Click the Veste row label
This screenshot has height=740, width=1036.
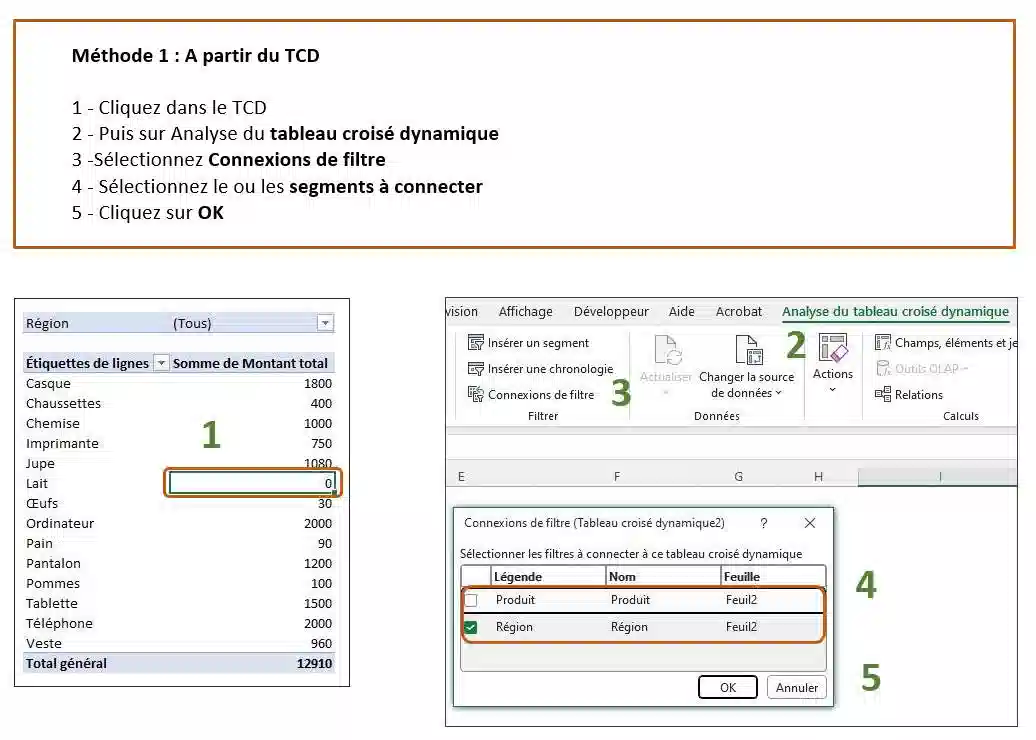(44, 644)
